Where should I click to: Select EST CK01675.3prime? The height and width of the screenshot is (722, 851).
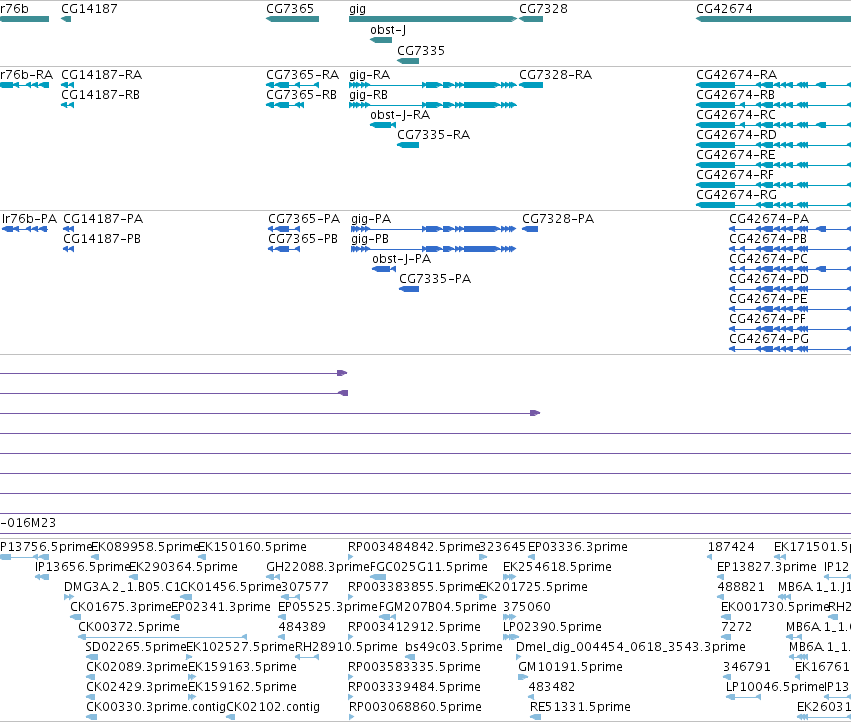point(121,607)
